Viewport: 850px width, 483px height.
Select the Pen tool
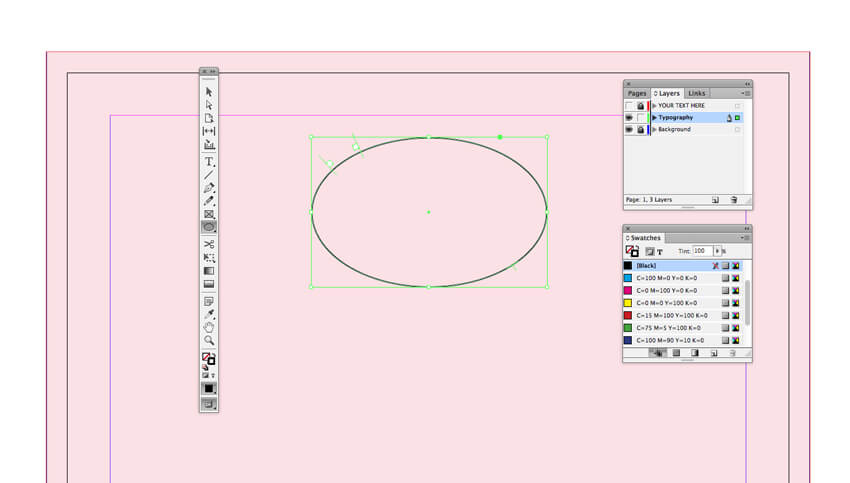tap(209, 188)
